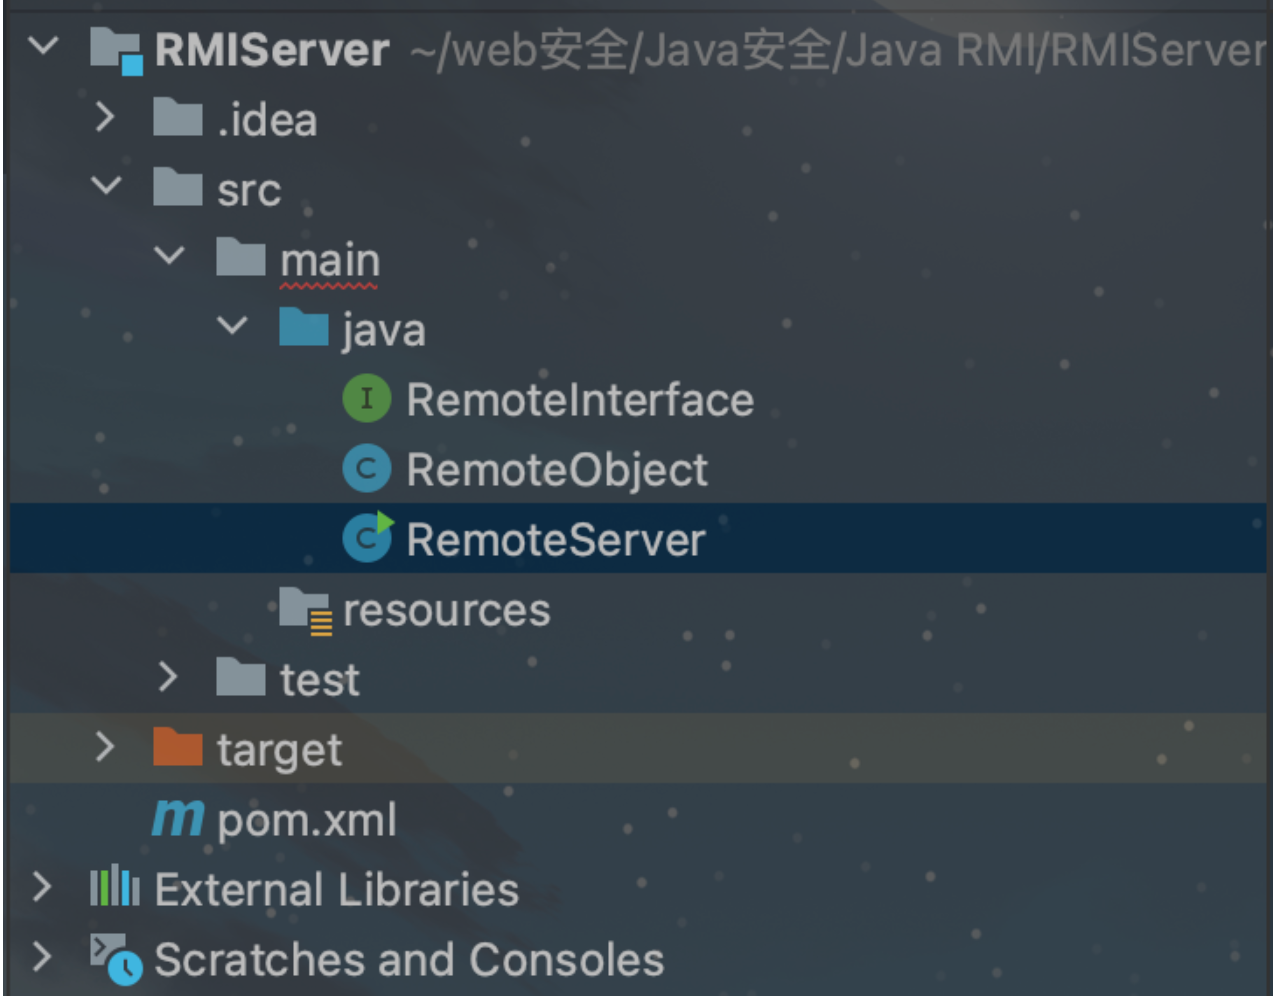
Task: Click the class icon beside RemoteObject
Action: (x=368, y=468)
